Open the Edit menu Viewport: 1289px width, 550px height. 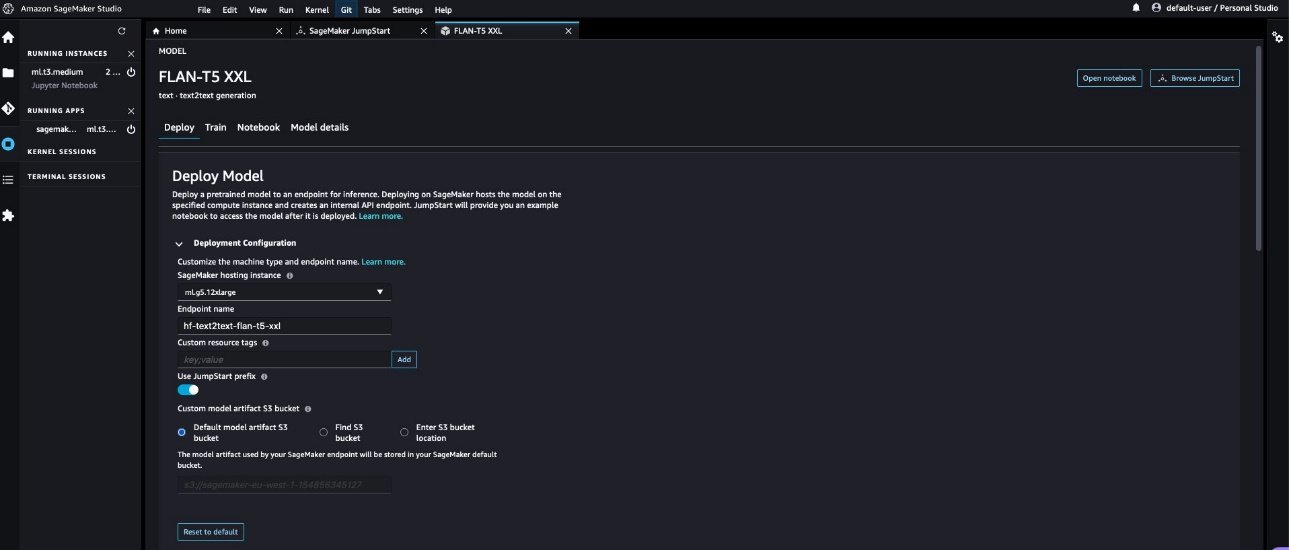point(230,9)
